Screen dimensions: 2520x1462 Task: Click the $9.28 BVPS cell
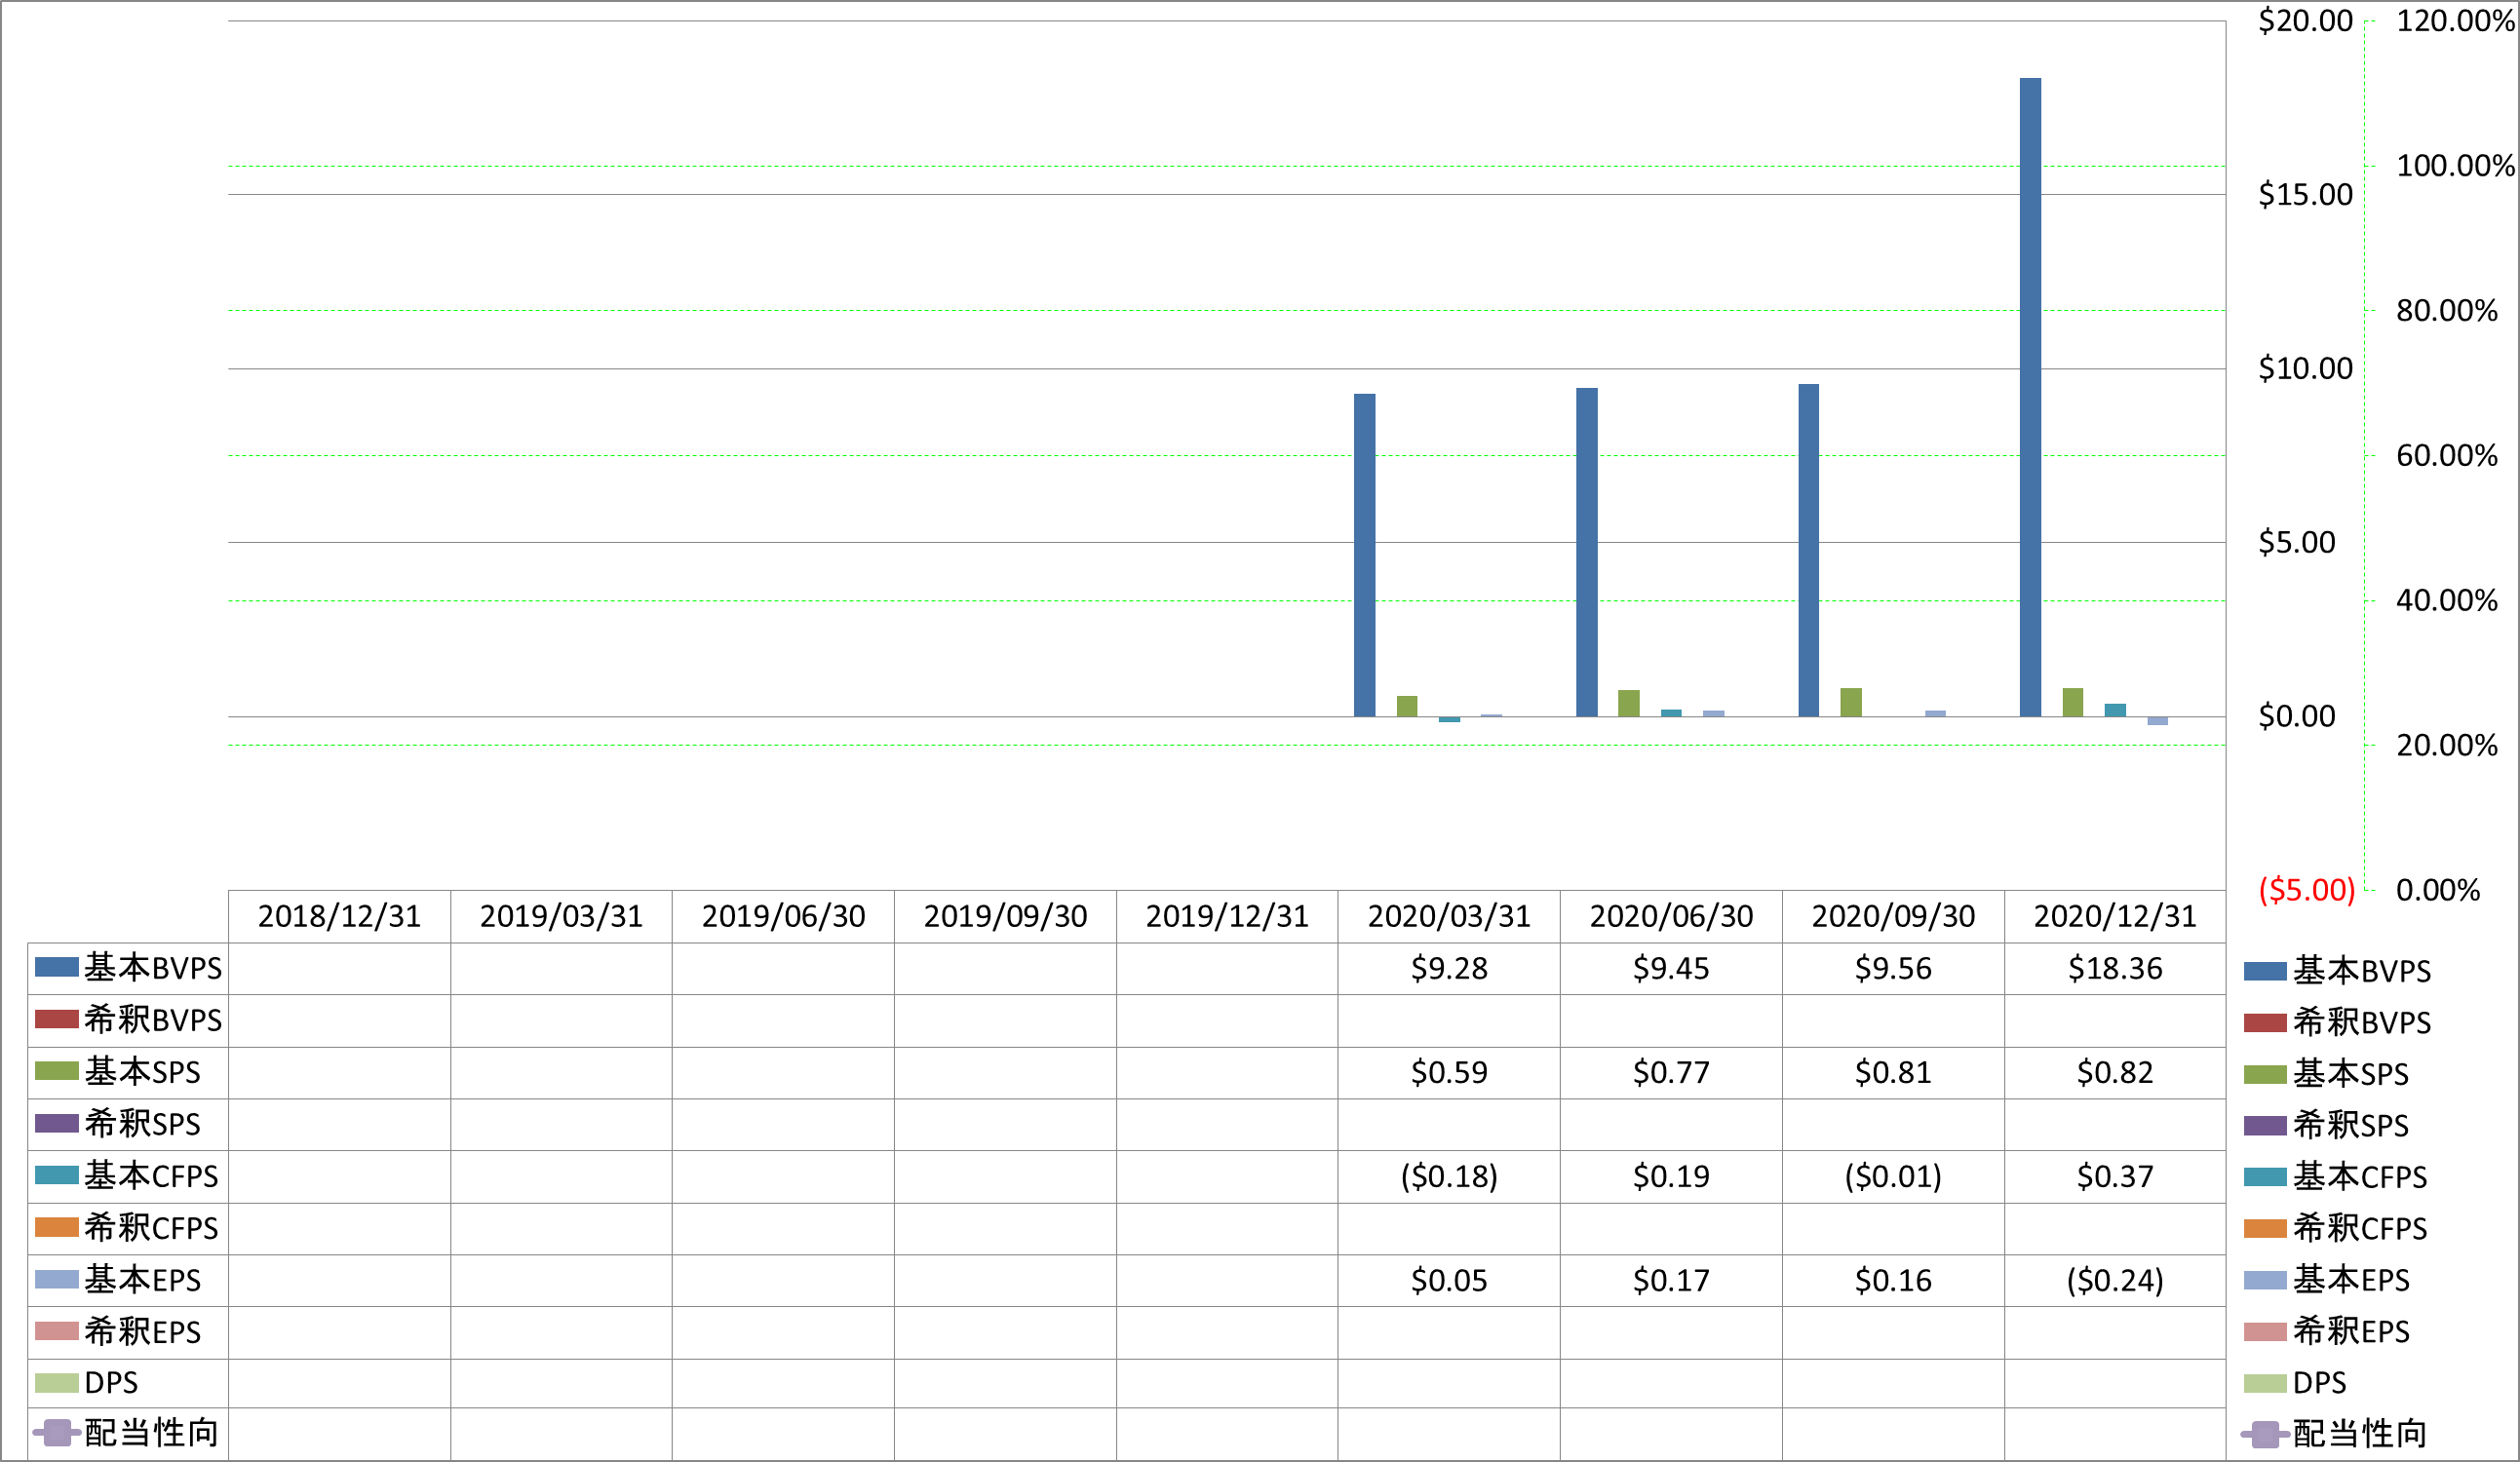[x=1449, y=968]
